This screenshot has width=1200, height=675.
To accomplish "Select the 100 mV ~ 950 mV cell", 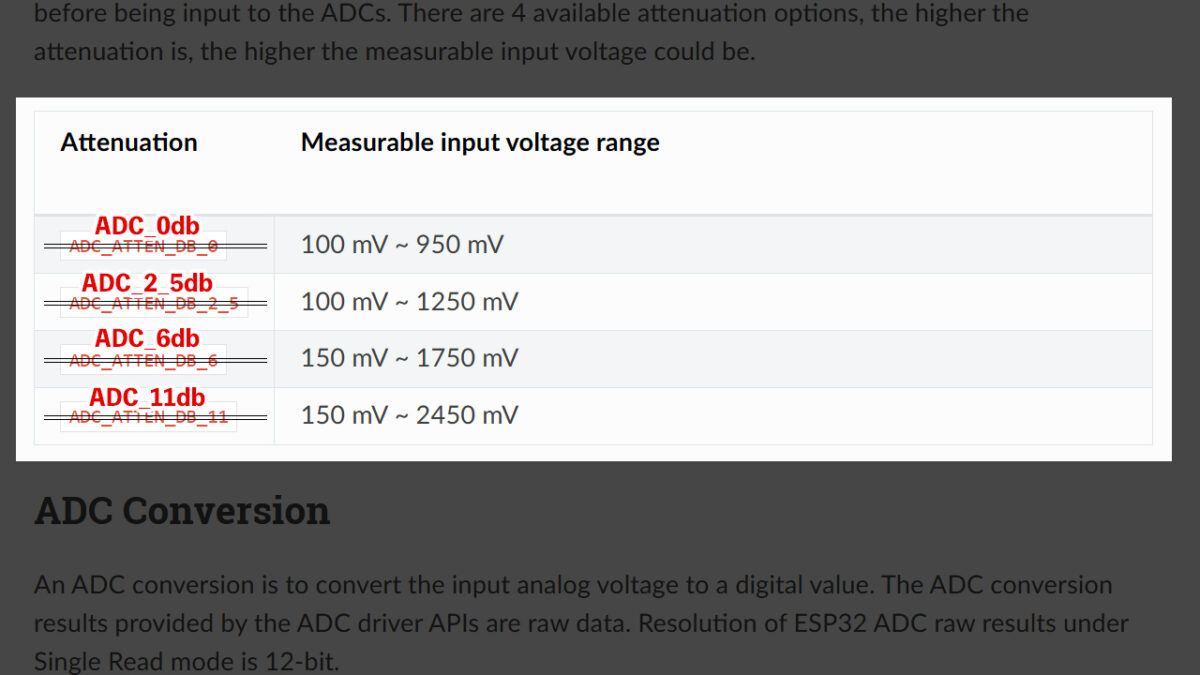I will [x=402, y=244].
